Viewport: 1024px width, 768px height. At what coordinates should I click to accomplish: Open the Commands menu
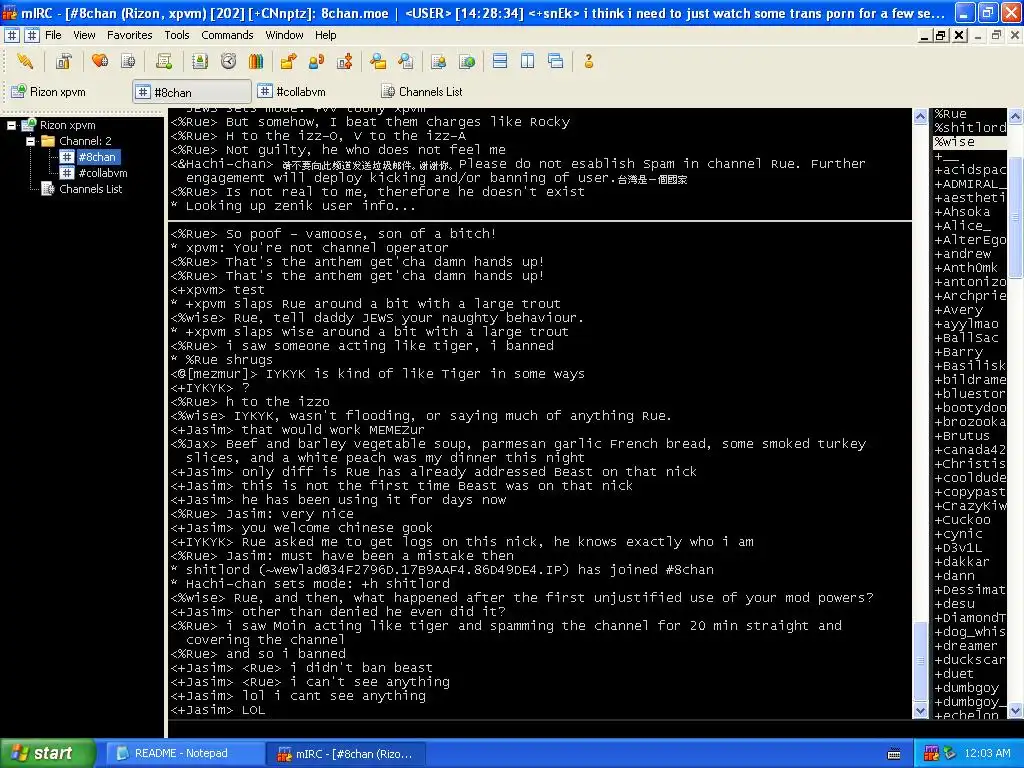[x=227, y=35]
